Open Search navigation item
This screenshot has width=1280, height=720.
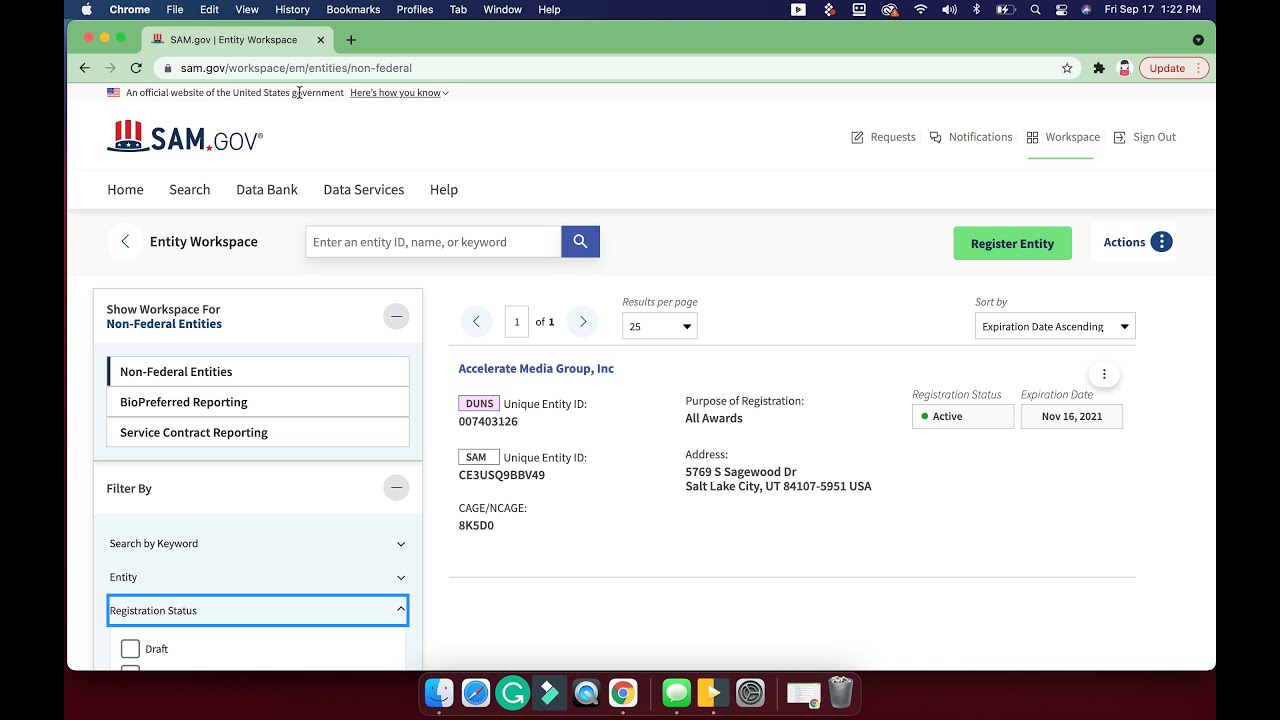pos(189,189)
